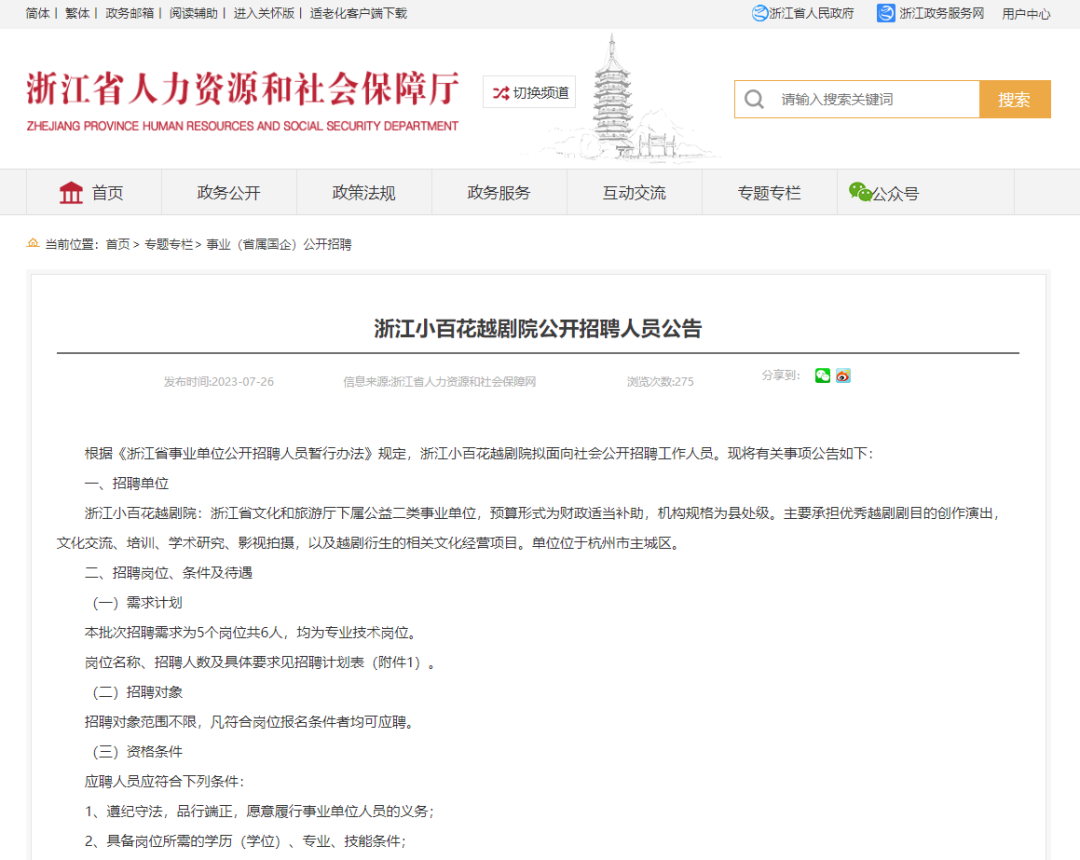Click the 切换频道 channel switch icon
Image resolution: width=1080 pixels, height=860 pixels.
click(500, 91)
